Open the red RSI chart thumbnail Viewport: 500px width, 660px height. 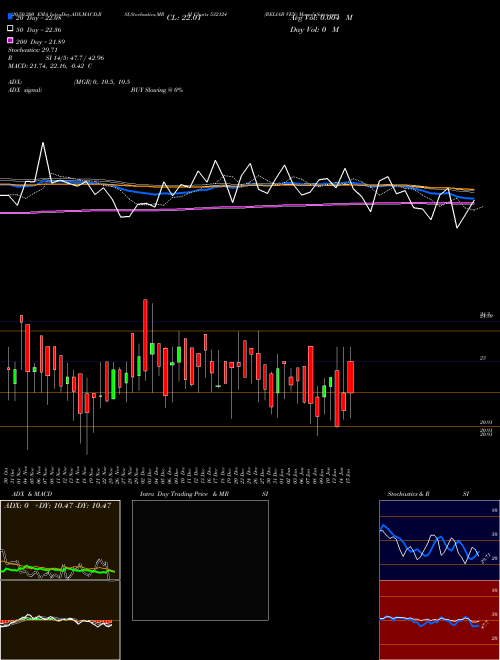(439, 620)
